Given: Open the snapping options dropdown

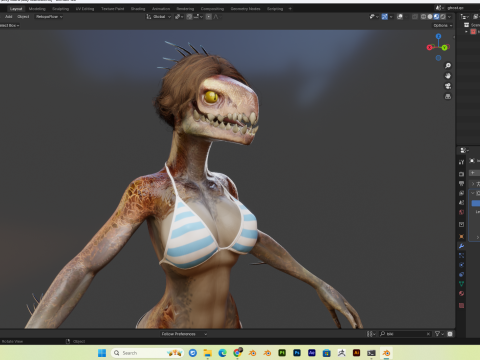Looking at the screenshot, I should [197, 17].
